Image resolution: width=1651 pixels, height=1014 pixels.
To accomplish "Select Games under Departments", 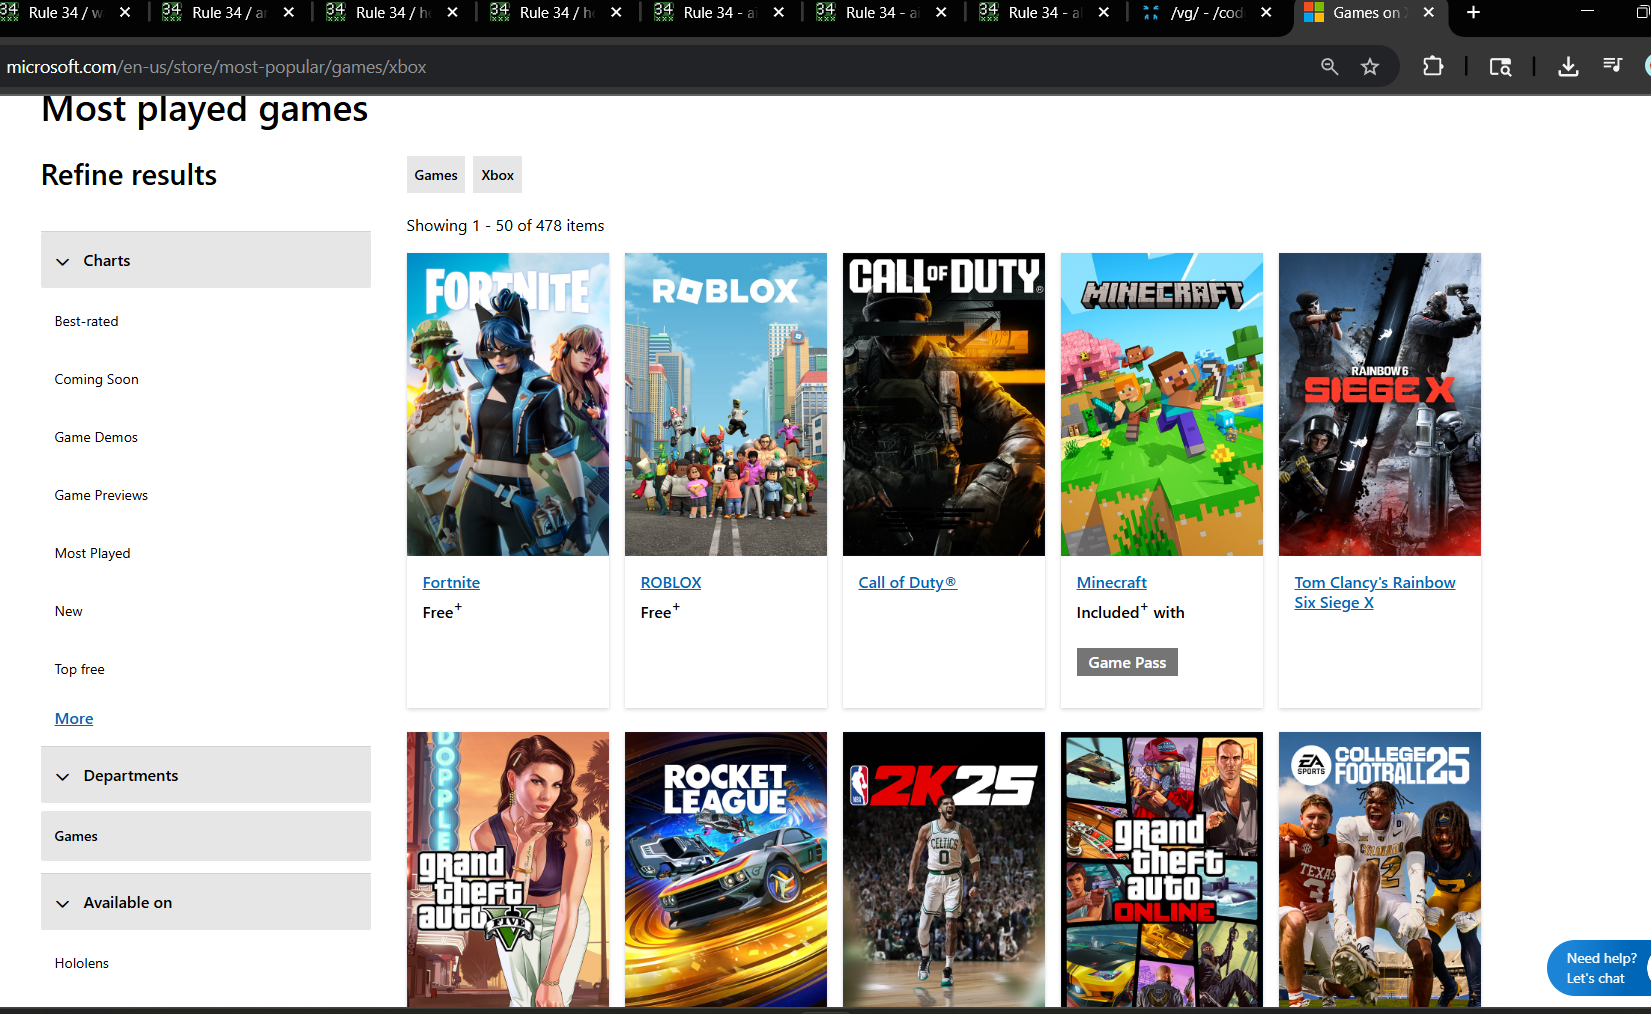I will point(206,836).
